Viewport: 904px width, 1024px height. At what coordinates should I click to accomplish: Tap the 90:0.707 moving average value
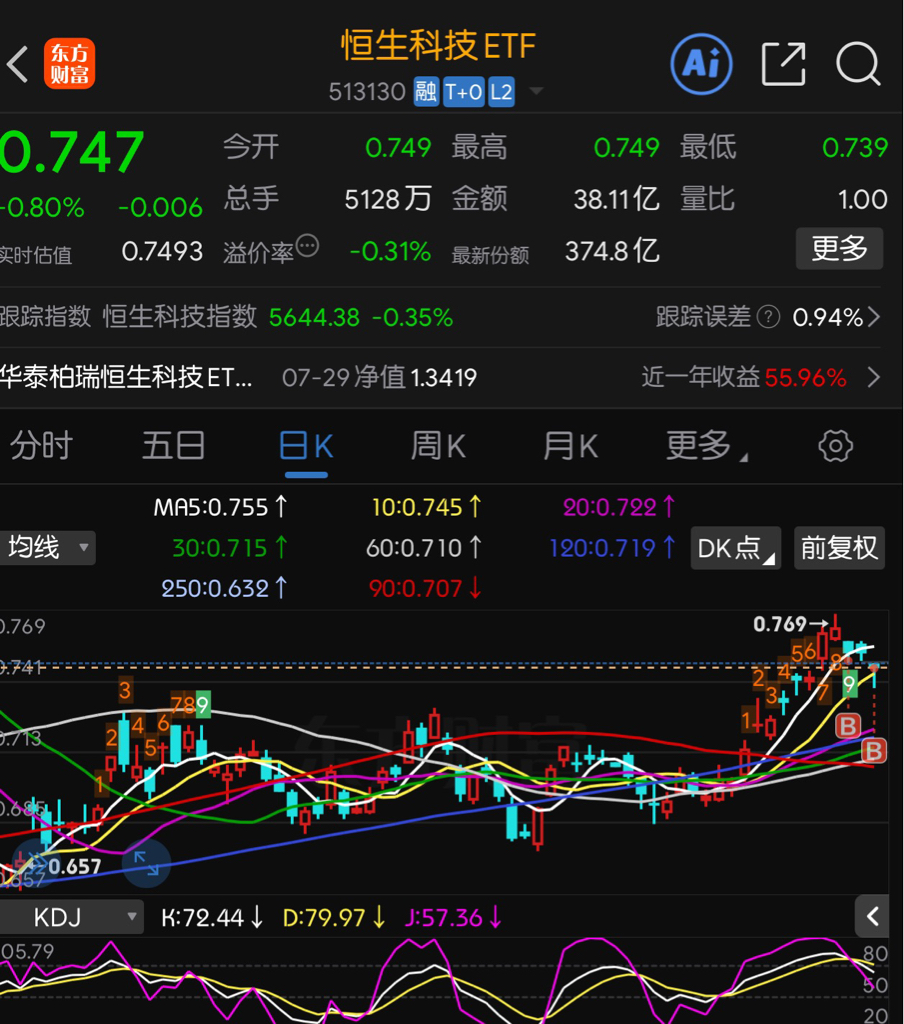[x=425, y=588]
